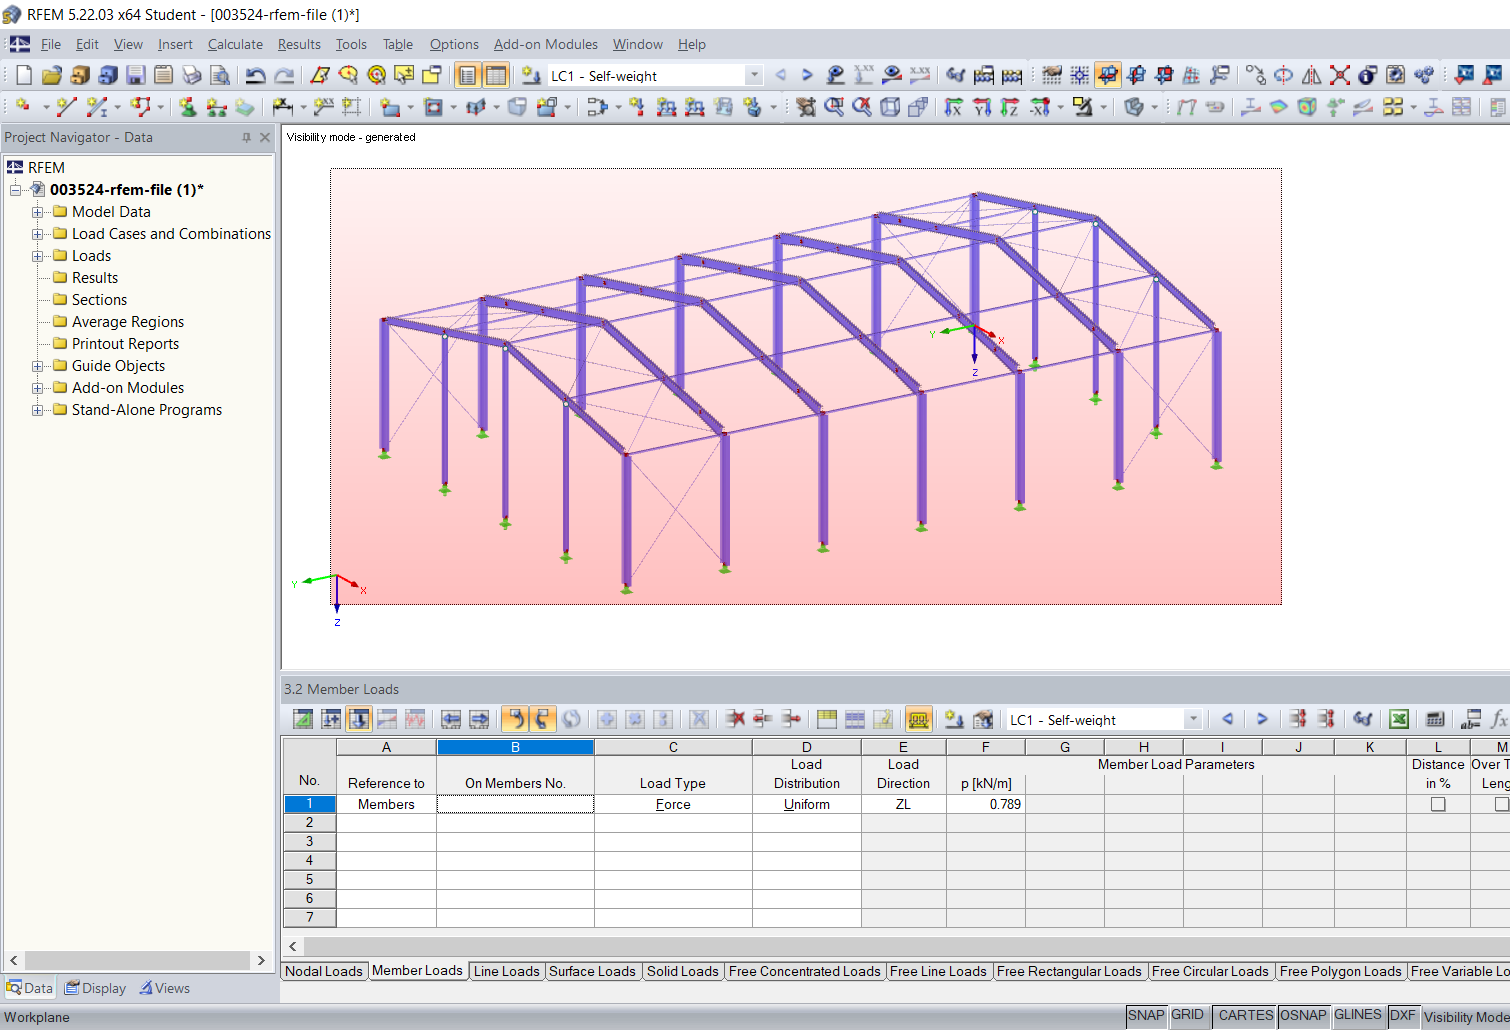This screenshot has height=1030, width=1510.
Task: Expand the Model Data tree node
Action: click(x=37, y=212)
